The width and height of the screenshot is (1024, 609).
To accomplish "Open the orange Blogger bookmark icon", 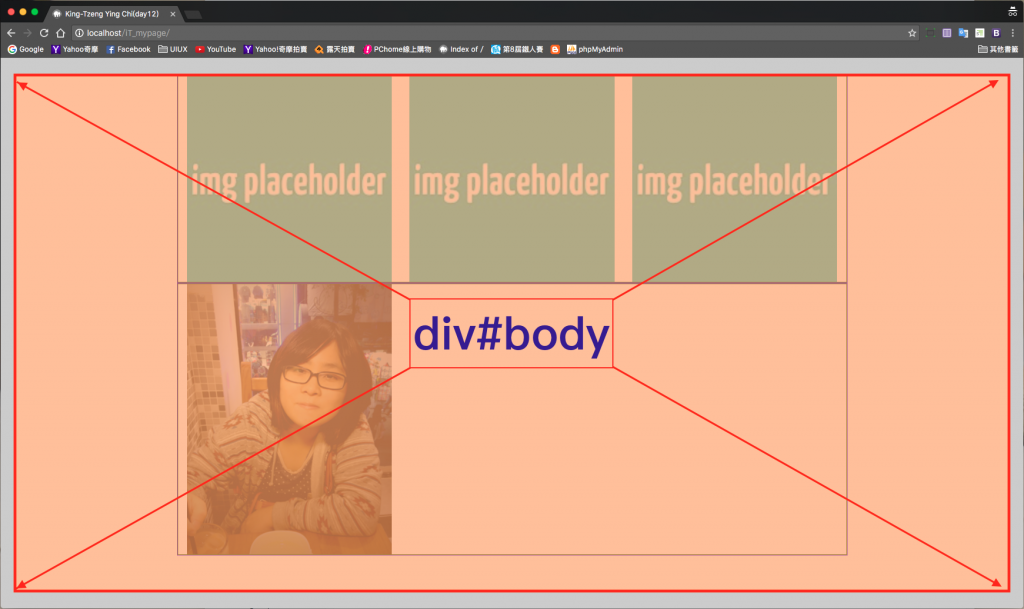I will click(555, 49).
